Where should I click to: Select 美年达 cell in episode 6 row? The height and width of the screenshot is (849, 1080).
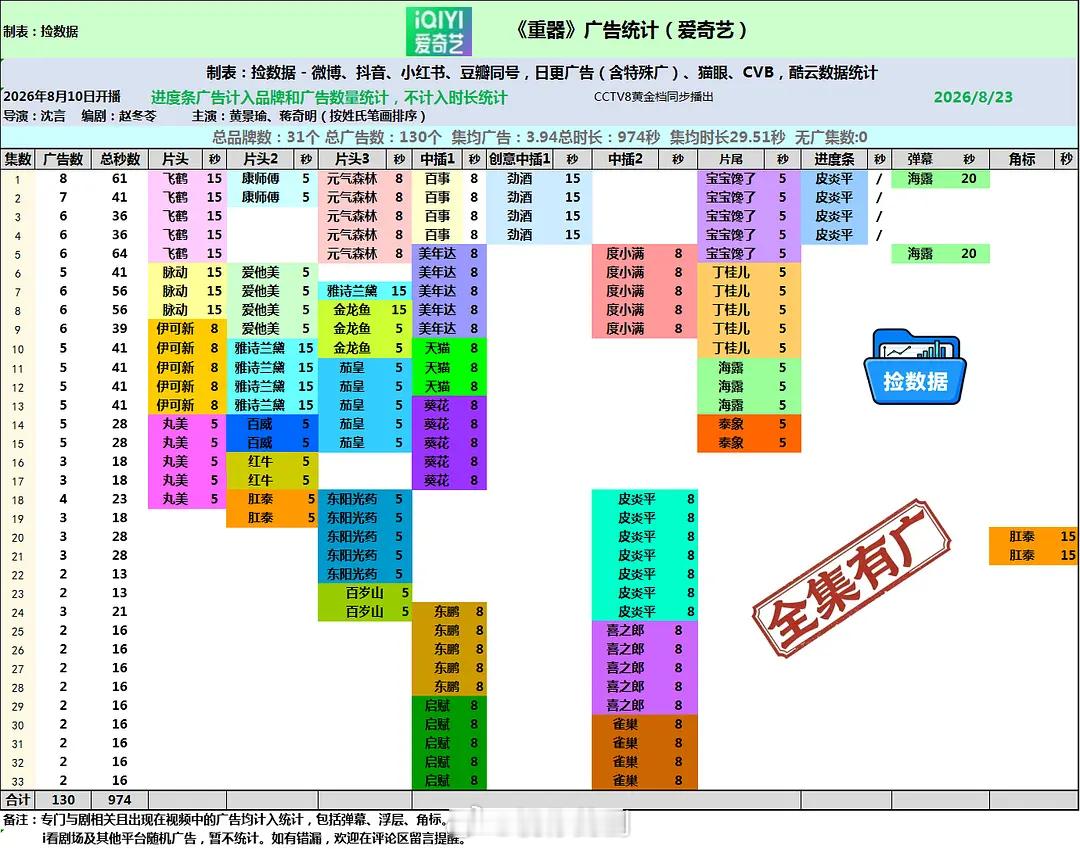[x=437, y=272]
